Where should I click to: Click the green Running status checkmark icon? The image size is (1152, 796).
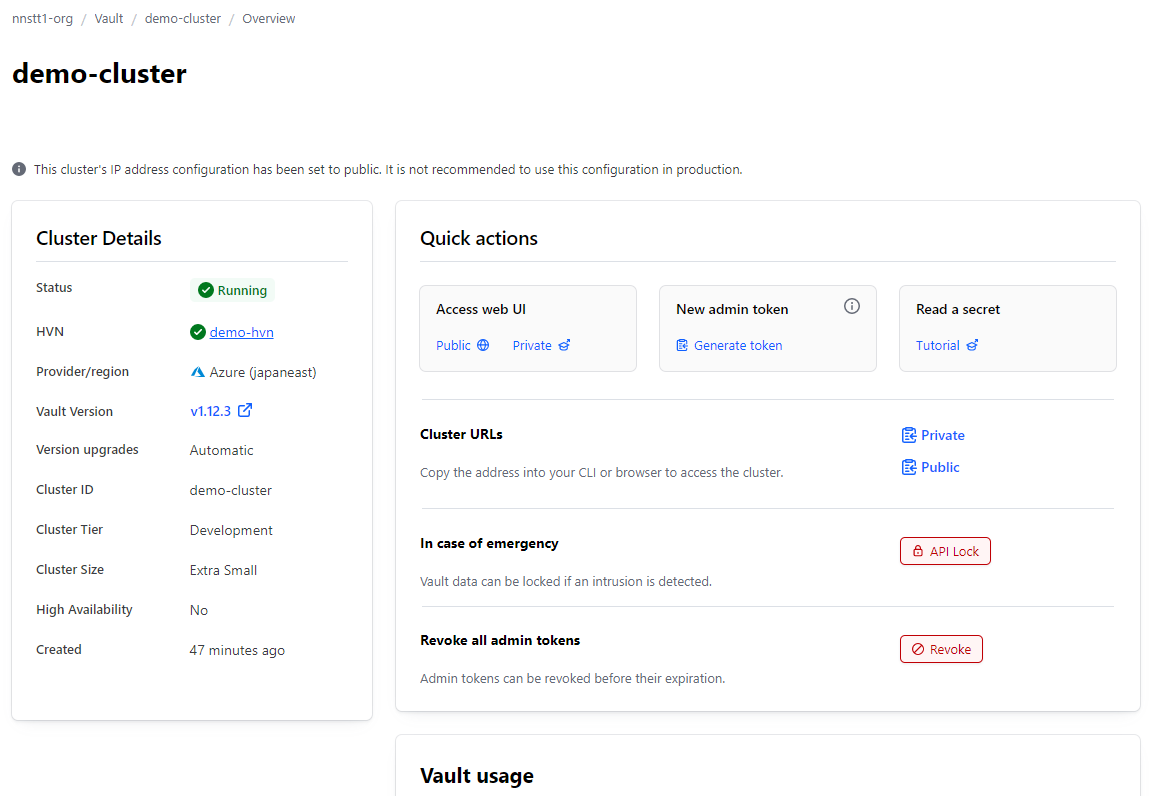[x=206, y=290]
